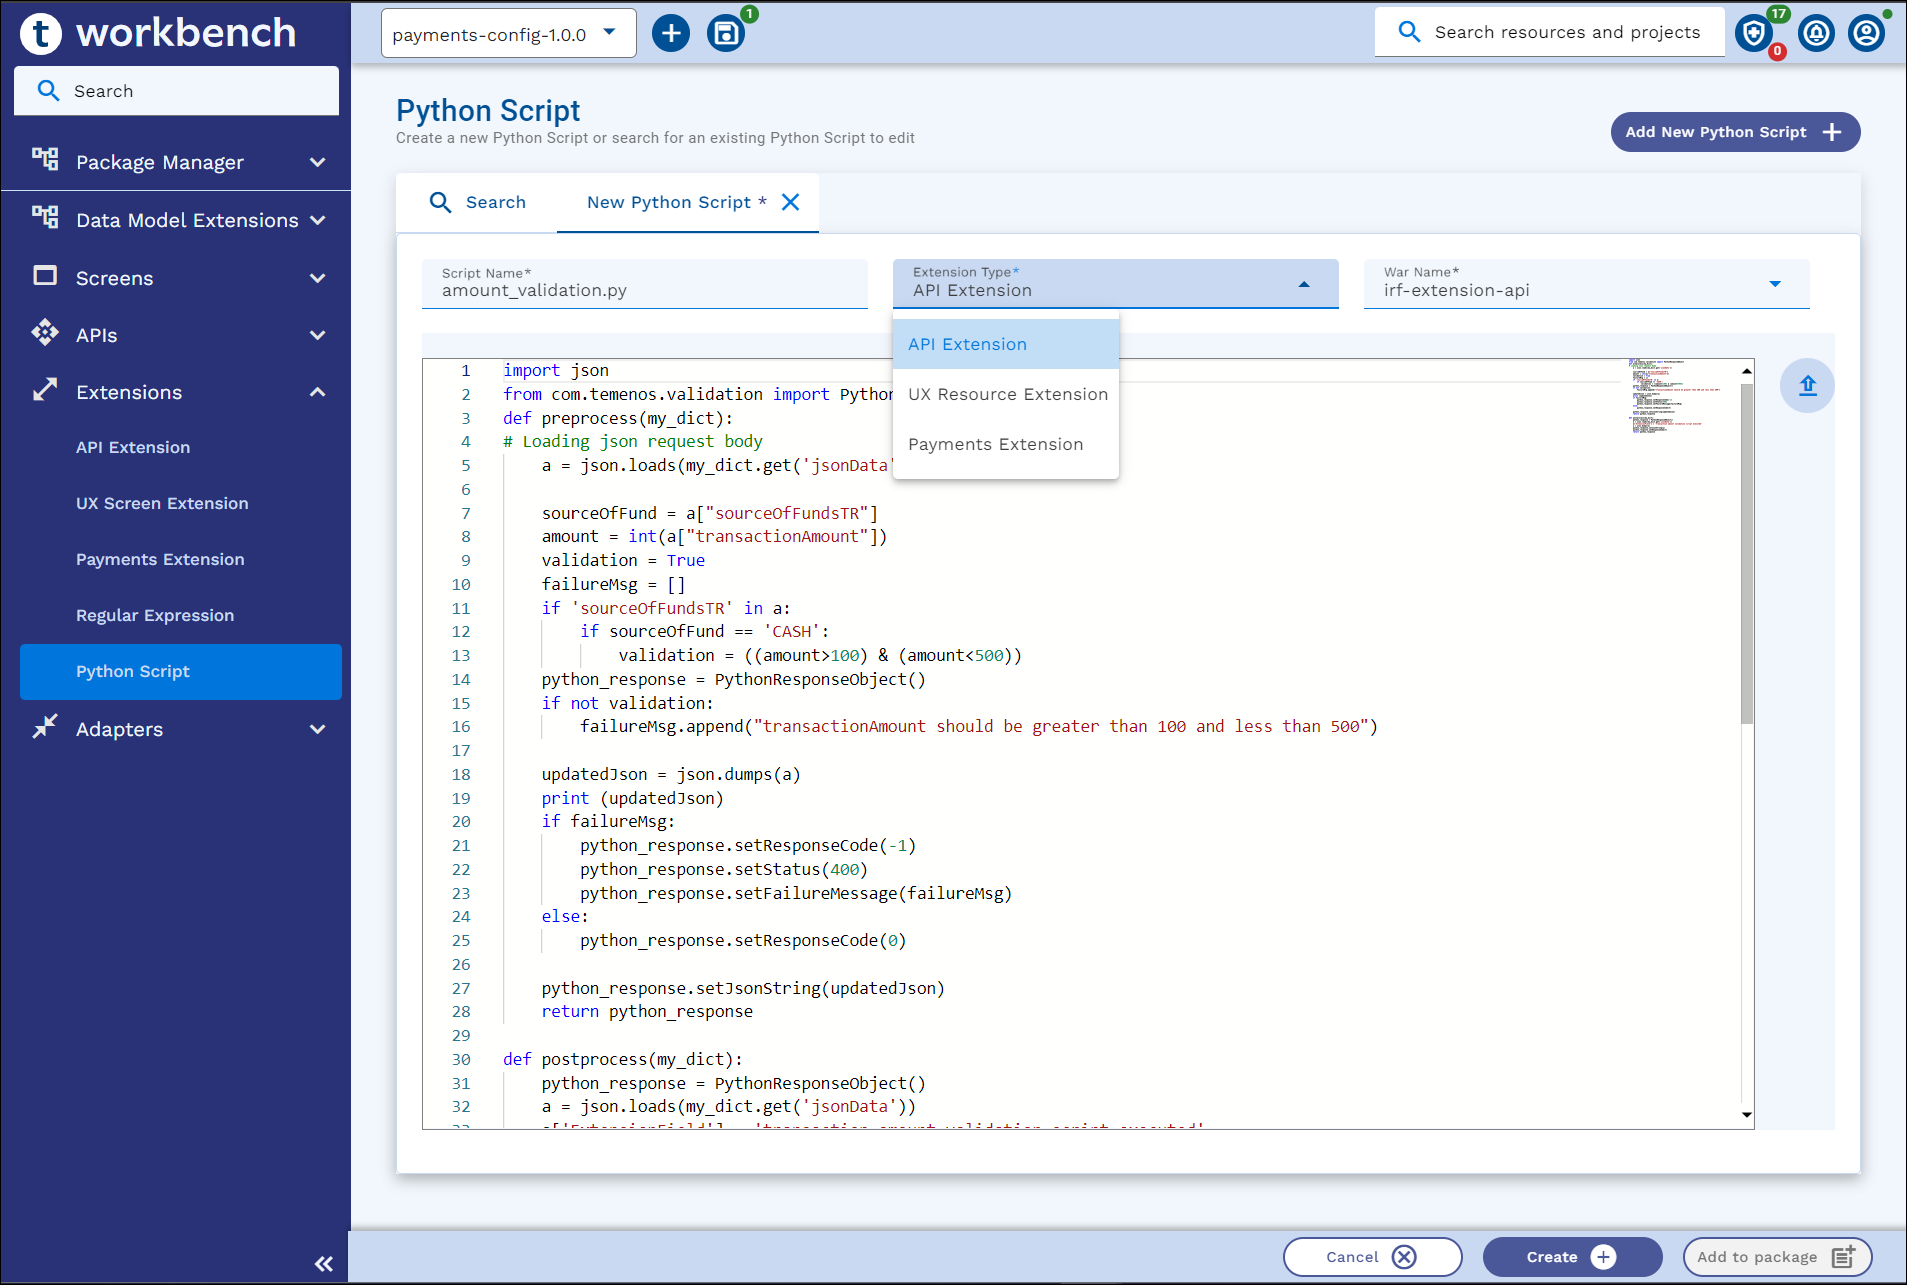Click the workbench logo icon
Viewport: 1907px width, 1285px height.
click(x=41, y=33)
